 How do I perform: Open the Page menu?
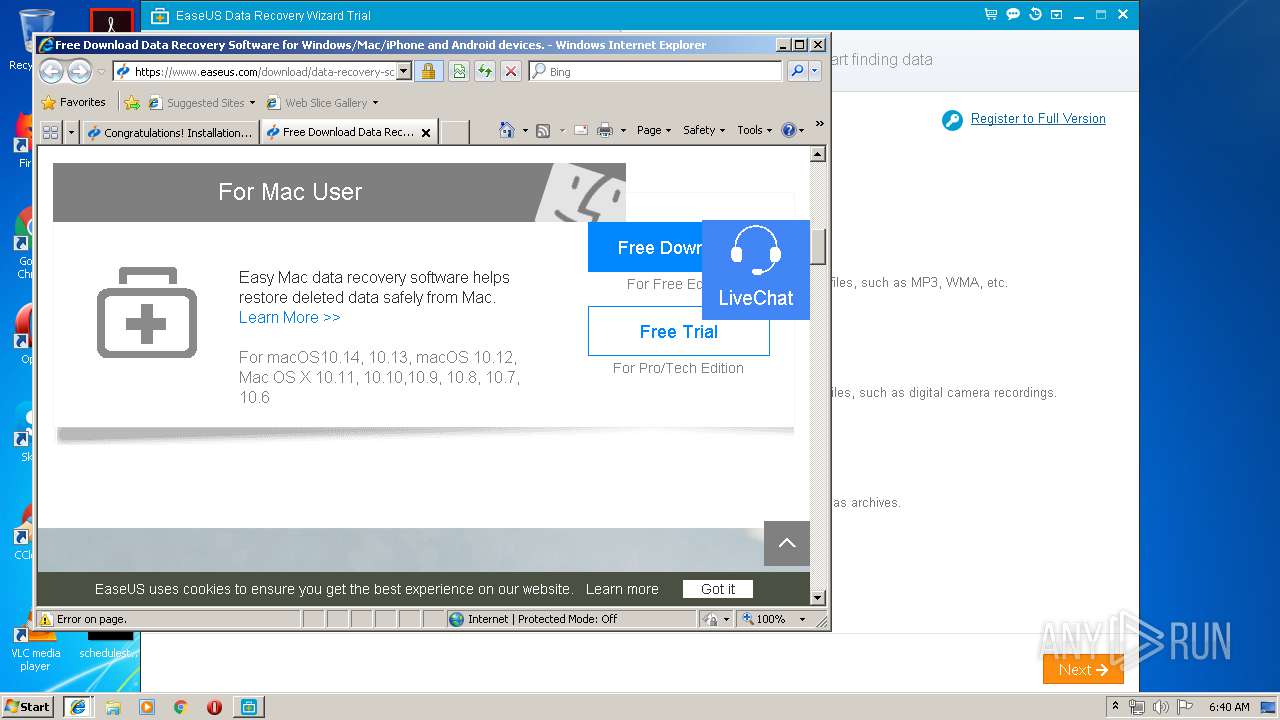coord(654,130)
